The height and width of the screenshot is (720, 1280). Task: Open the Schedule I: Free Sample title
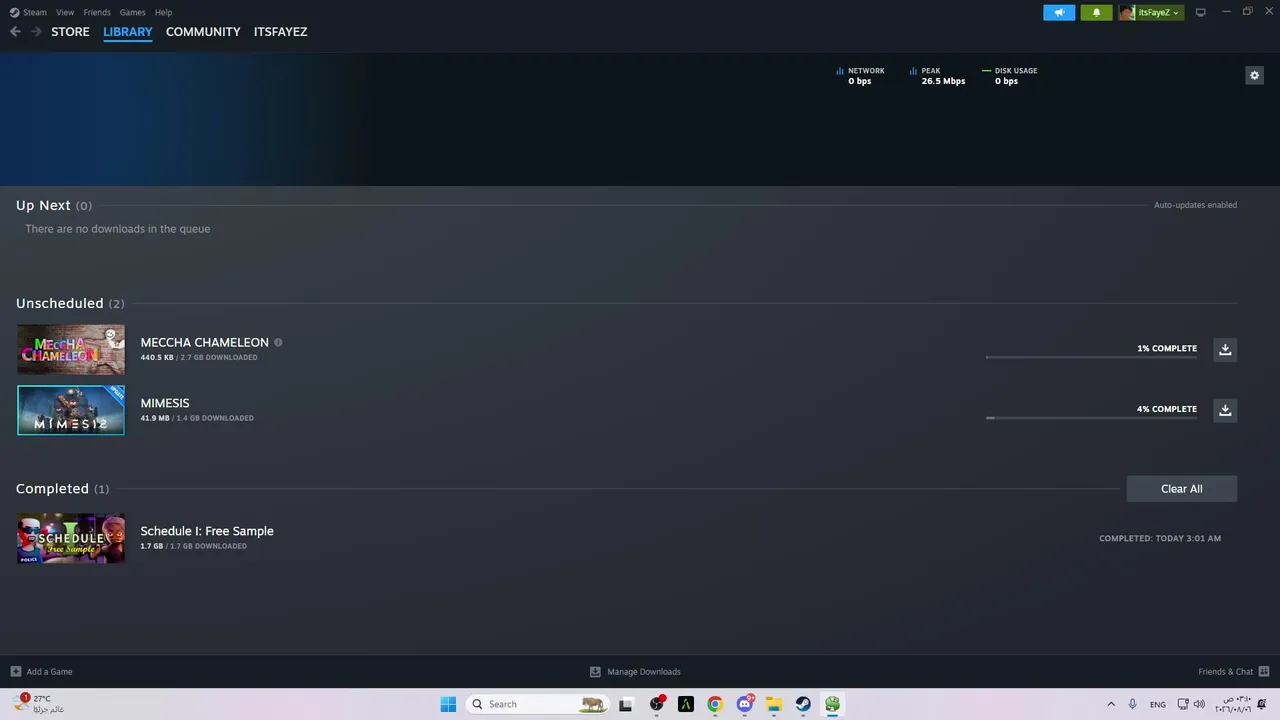[x=207, y=531]
